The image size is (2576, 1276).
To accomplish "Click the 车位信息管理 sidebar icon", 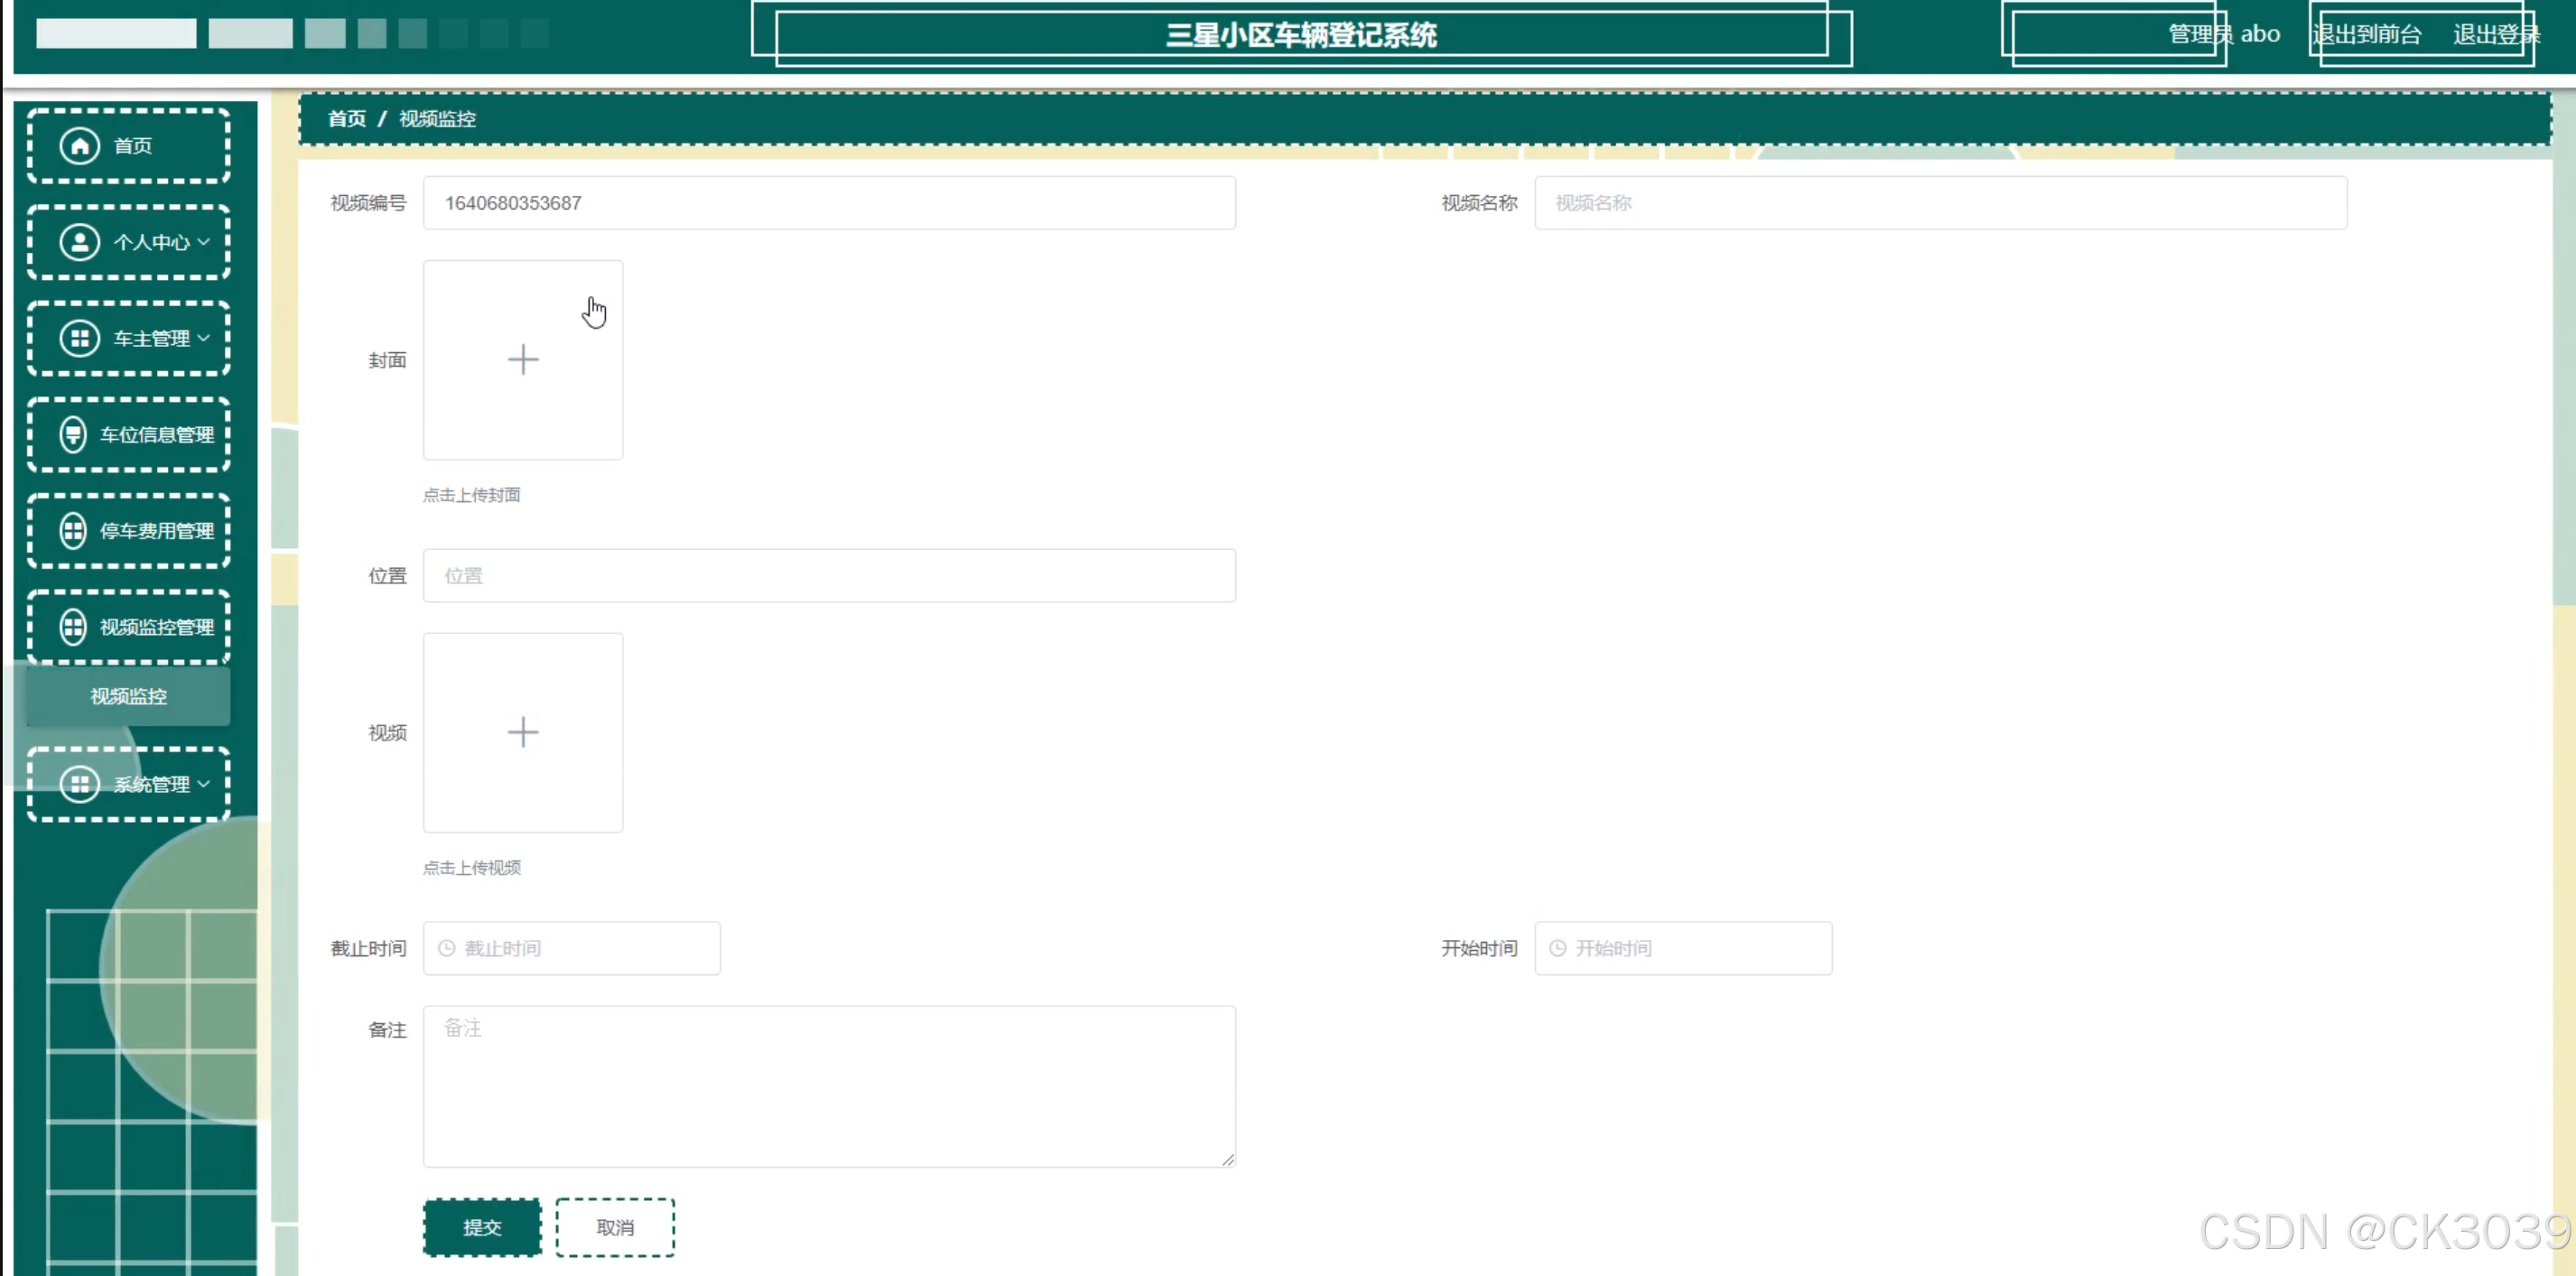I will (73, 434).
